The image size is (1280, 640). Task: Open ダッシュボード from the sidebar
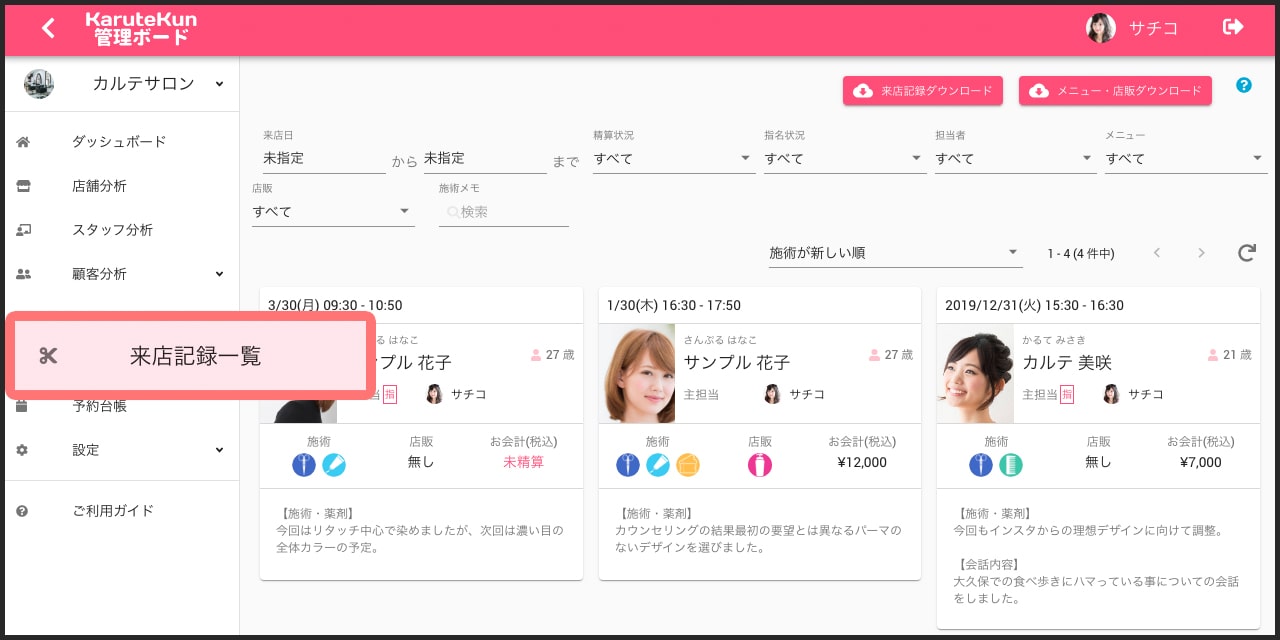pyautogui.click(x=119, y=142)
